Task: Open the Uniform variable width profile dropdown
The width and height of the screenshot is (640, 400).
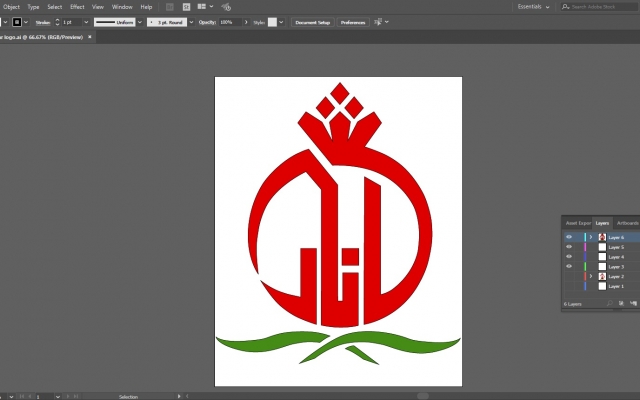Action: [x=140, y=22]
